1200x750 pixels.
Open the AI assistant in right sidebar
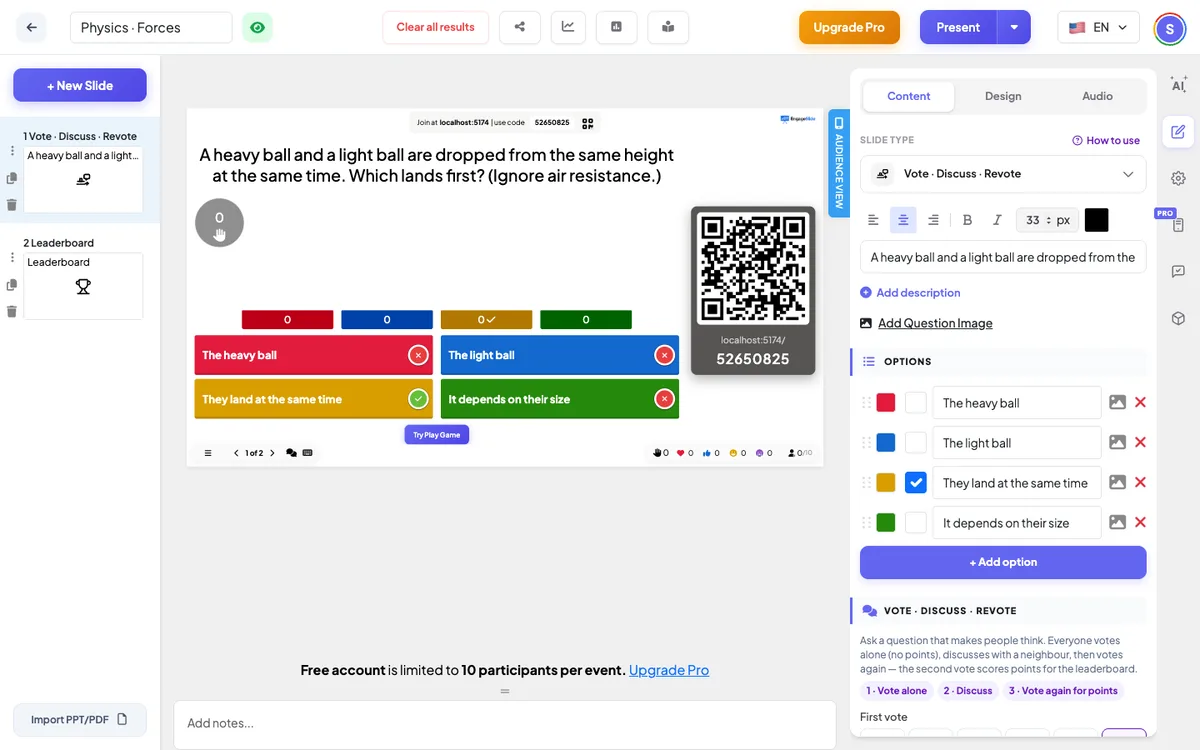(1178, 85)
